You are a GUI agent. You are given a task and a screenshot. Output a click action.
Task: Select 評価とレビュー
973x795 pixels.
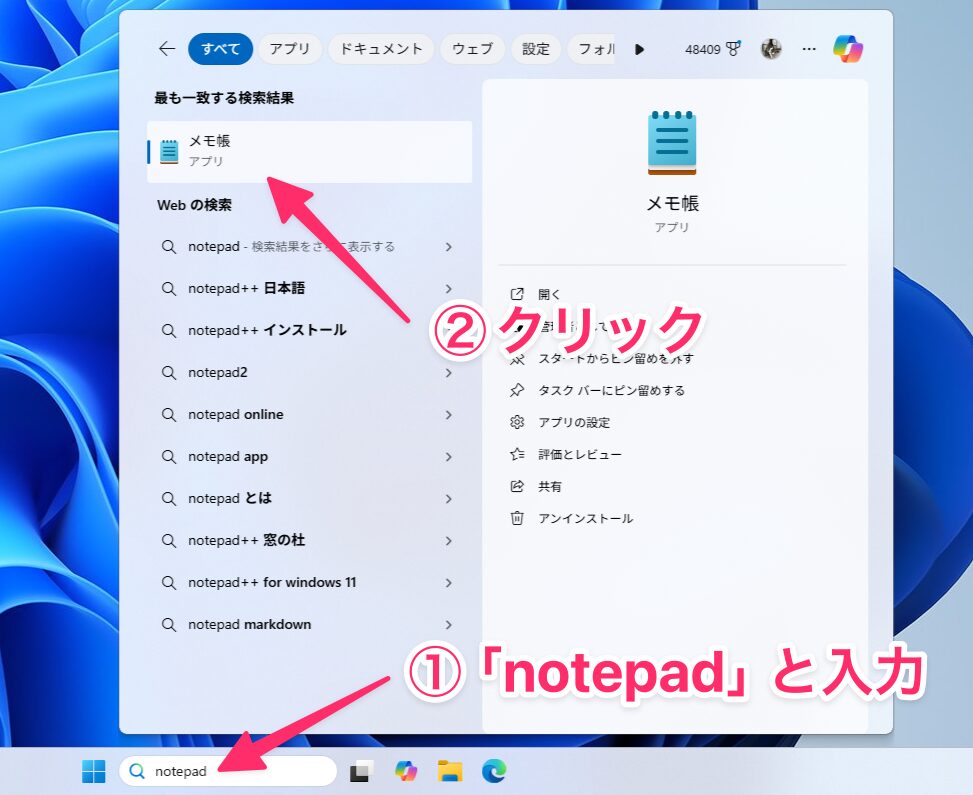(x=580, y=454)
